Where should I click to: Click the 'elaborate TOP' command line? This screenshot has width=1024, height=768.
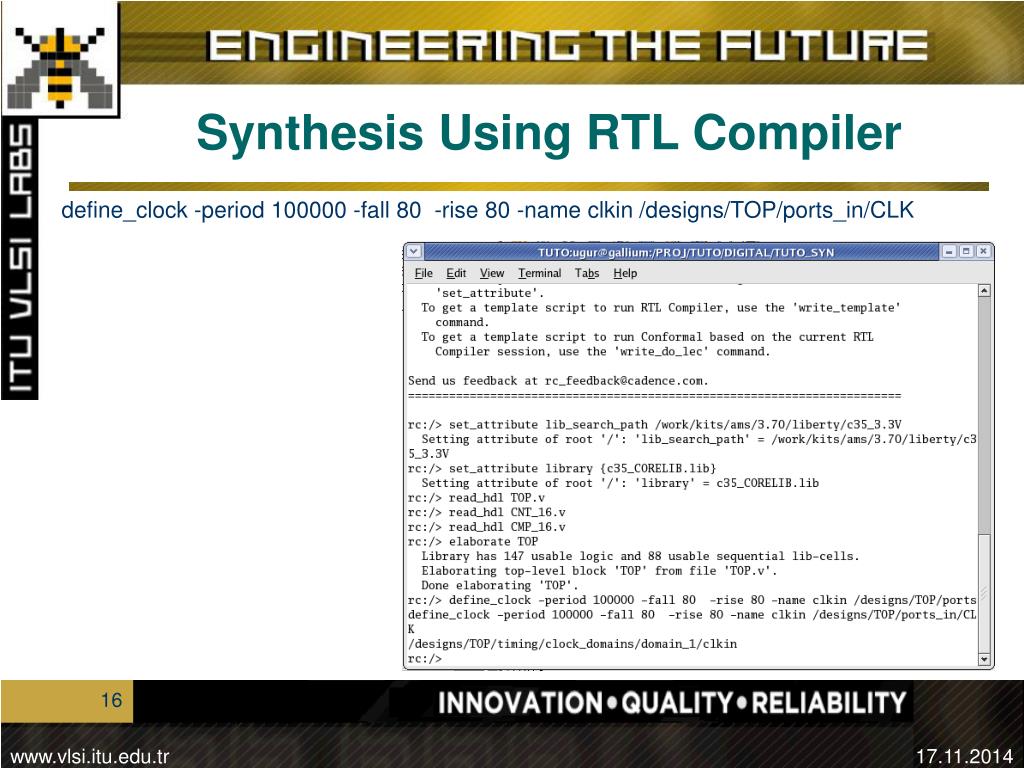473,541
